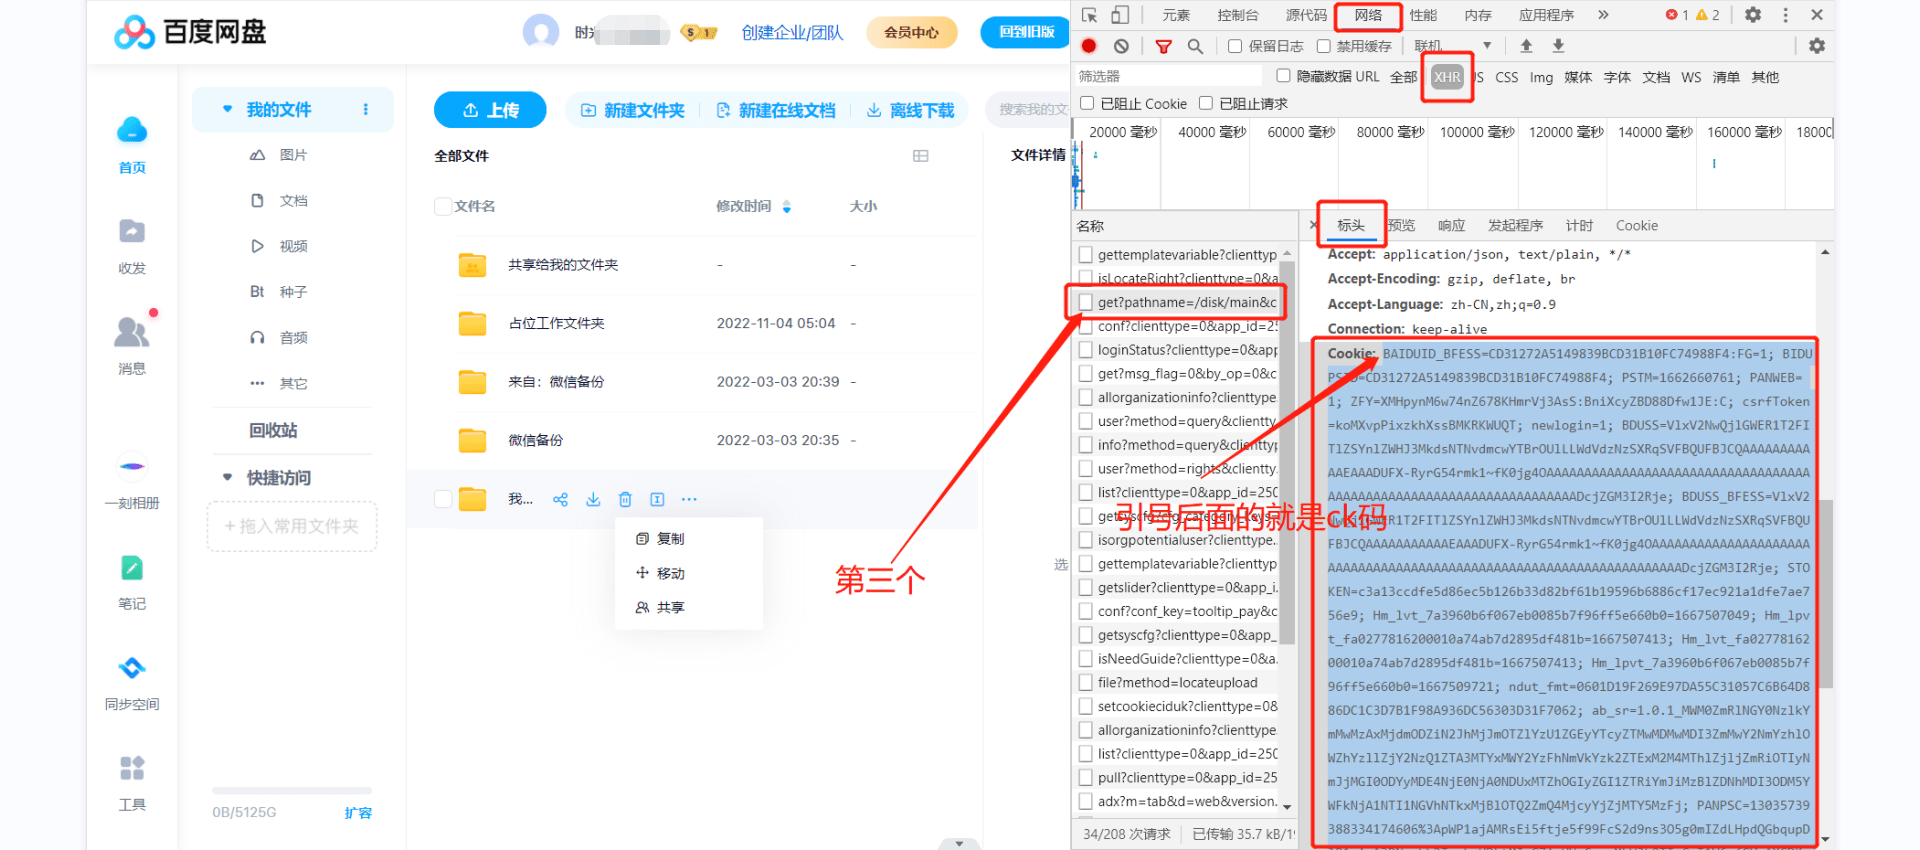Click the XHR request type filter
The height and width of the screenshot is (850, 1920).
click(x=1446, y=77)
